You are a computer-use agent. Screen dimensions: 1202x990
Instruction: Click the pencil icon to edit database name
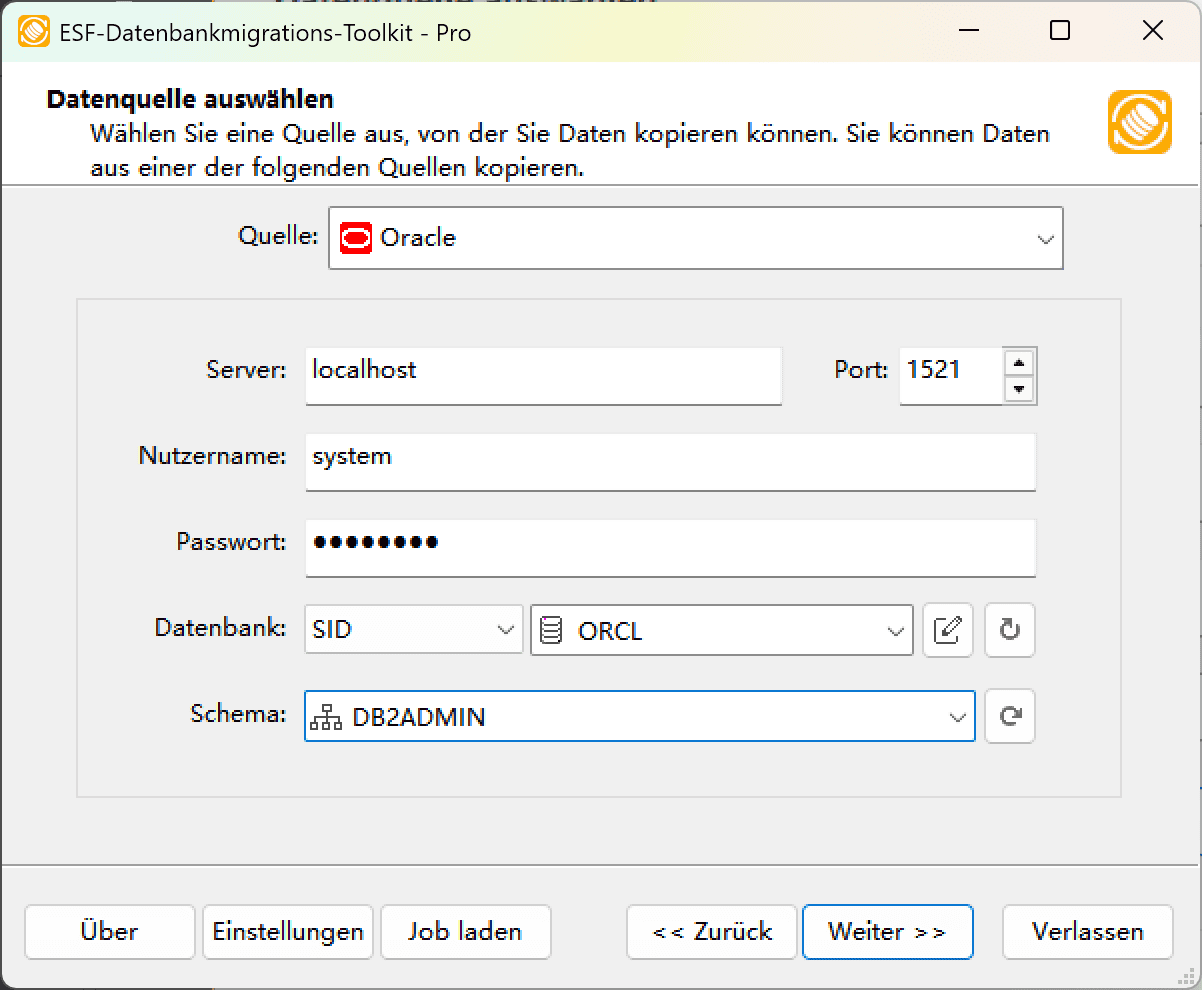click(948, 631)
